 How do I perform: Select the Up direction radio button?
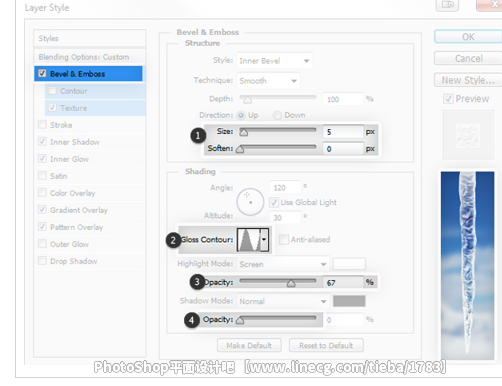[241, 115]
